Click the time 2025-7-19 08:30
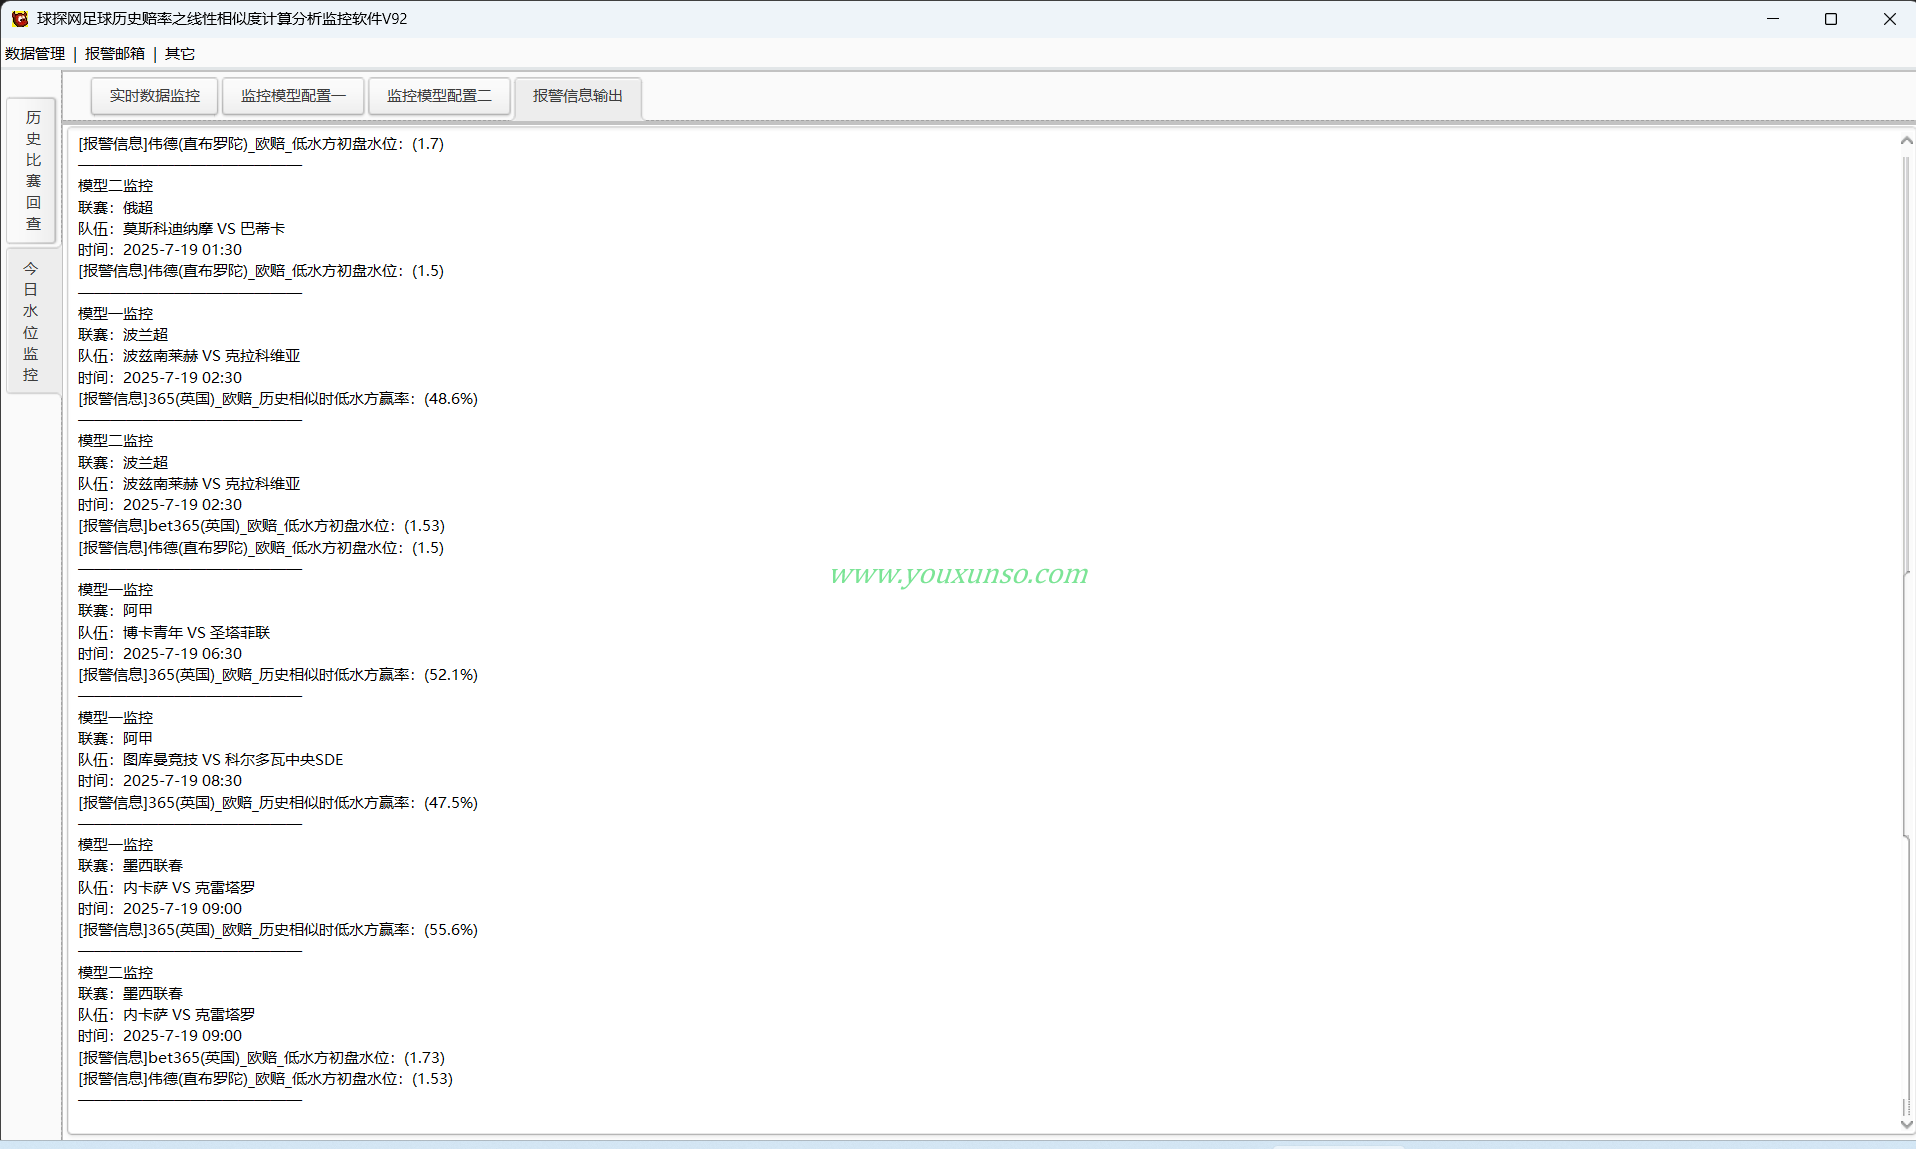The height and width of the screenshot is (1149, 1916). click(182, 781)
